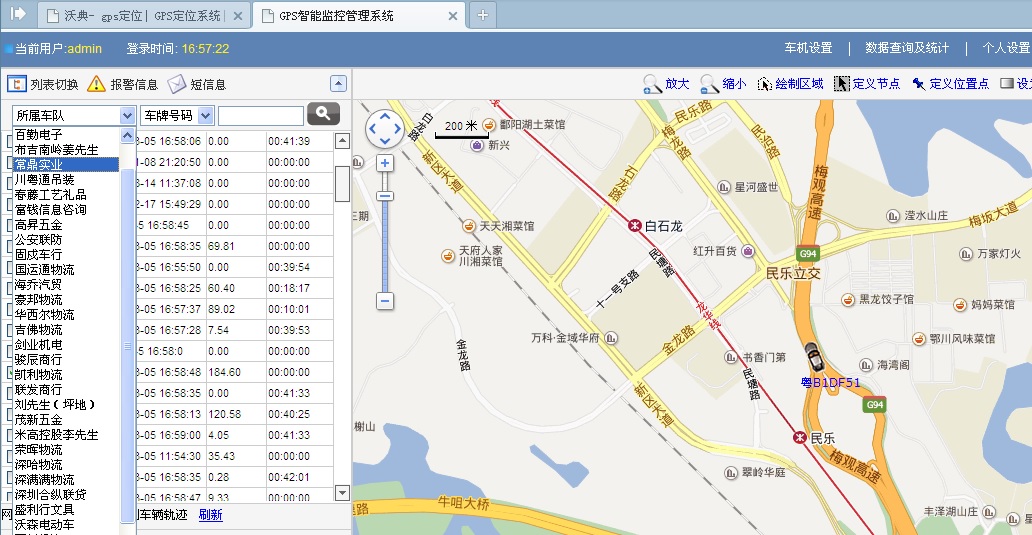Click the list switch (列表切换) icon
This screenshot has height=535, width=1032.
16,84
